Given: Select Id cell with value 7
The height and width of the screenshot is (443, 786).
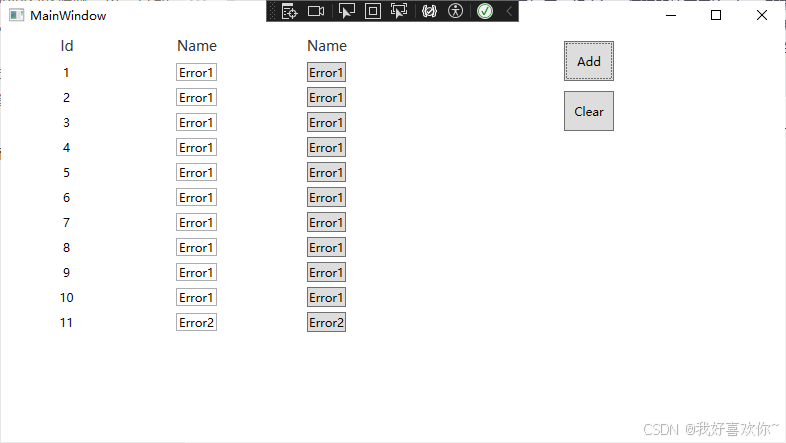Looking at the screenshot, I should point(66,223).
